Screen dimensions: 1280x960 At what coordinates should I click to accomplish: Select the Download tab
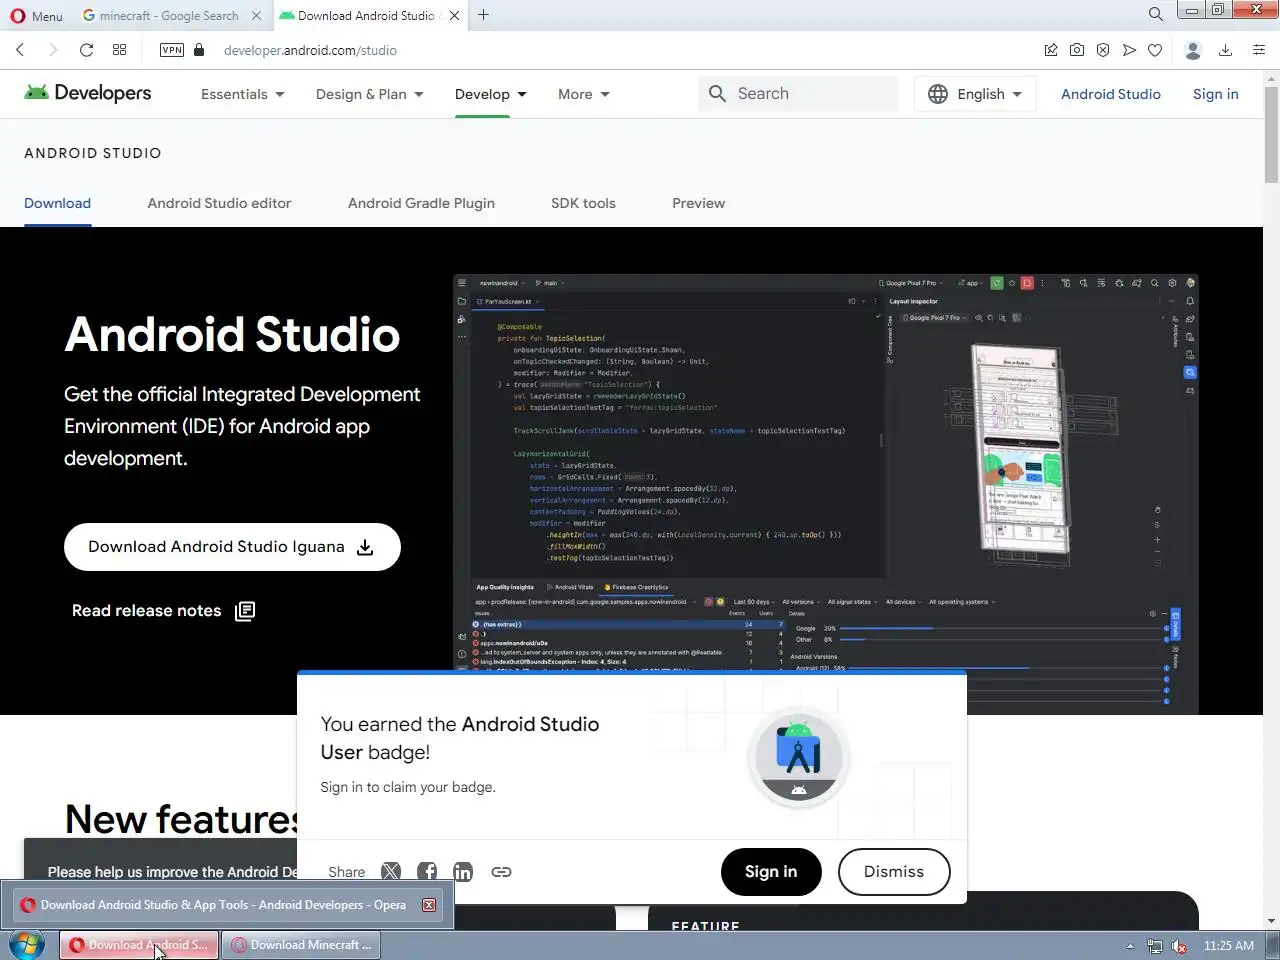(x=57, y=203)
